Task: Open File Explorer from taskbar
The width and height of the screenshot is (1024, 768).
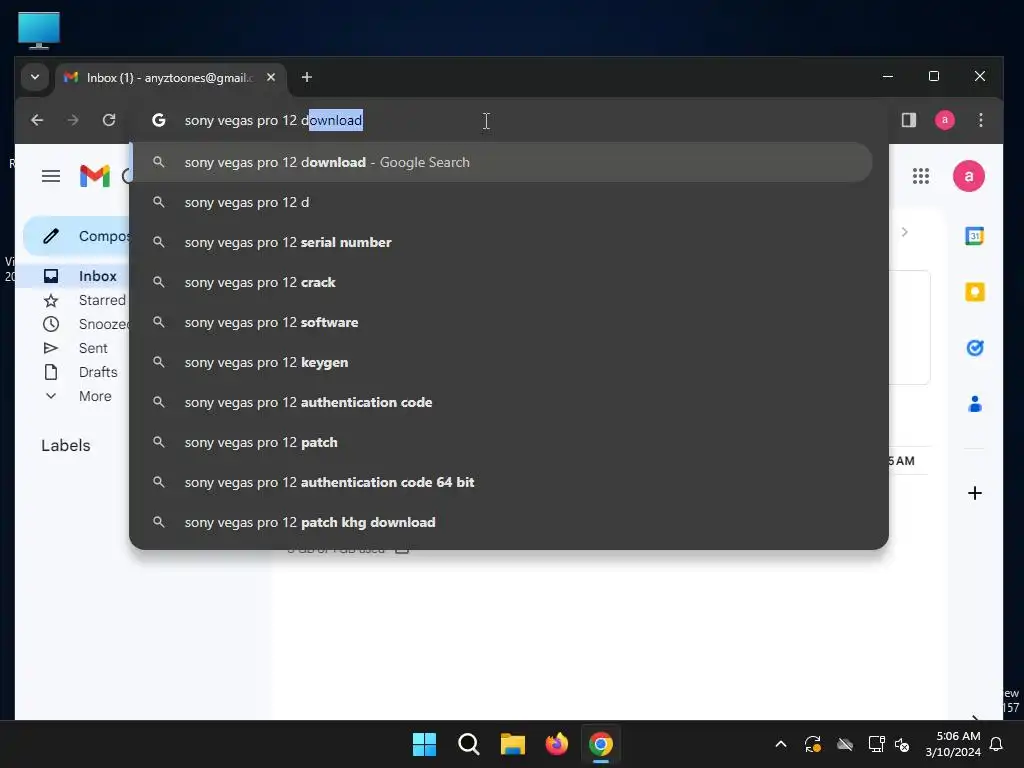Action: click(513, 744)
